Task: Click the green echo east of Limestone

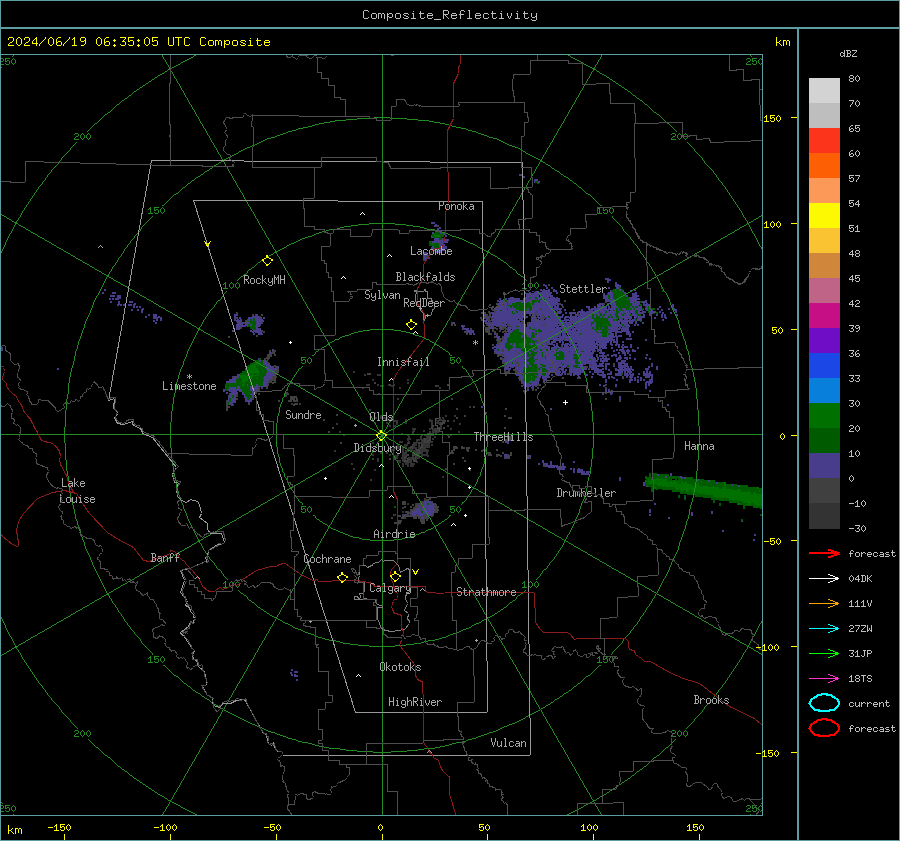Action: coord(251,378)
